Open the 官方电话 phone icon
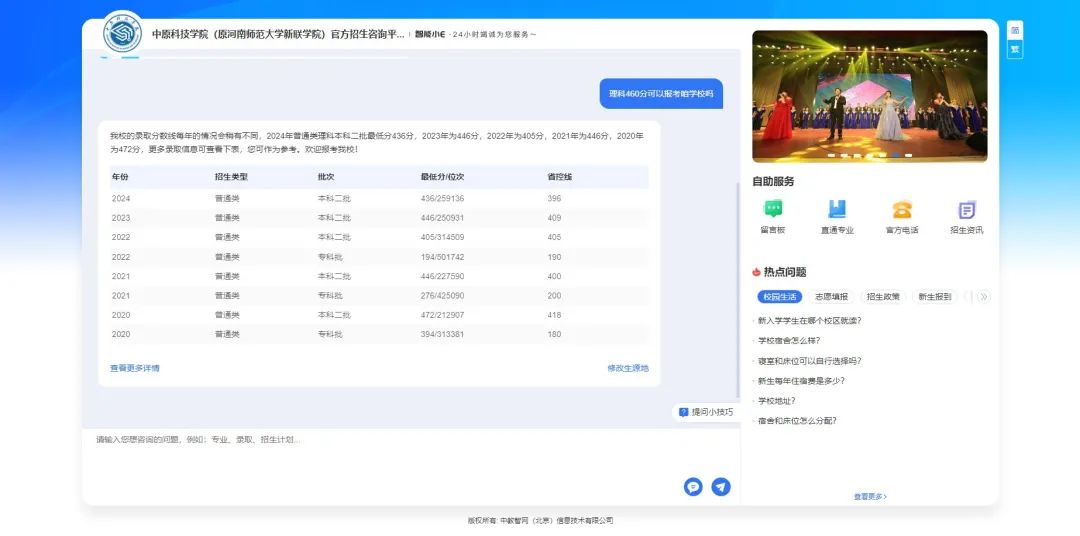This screenshot has height=536, width=1080. coord(902,209)
